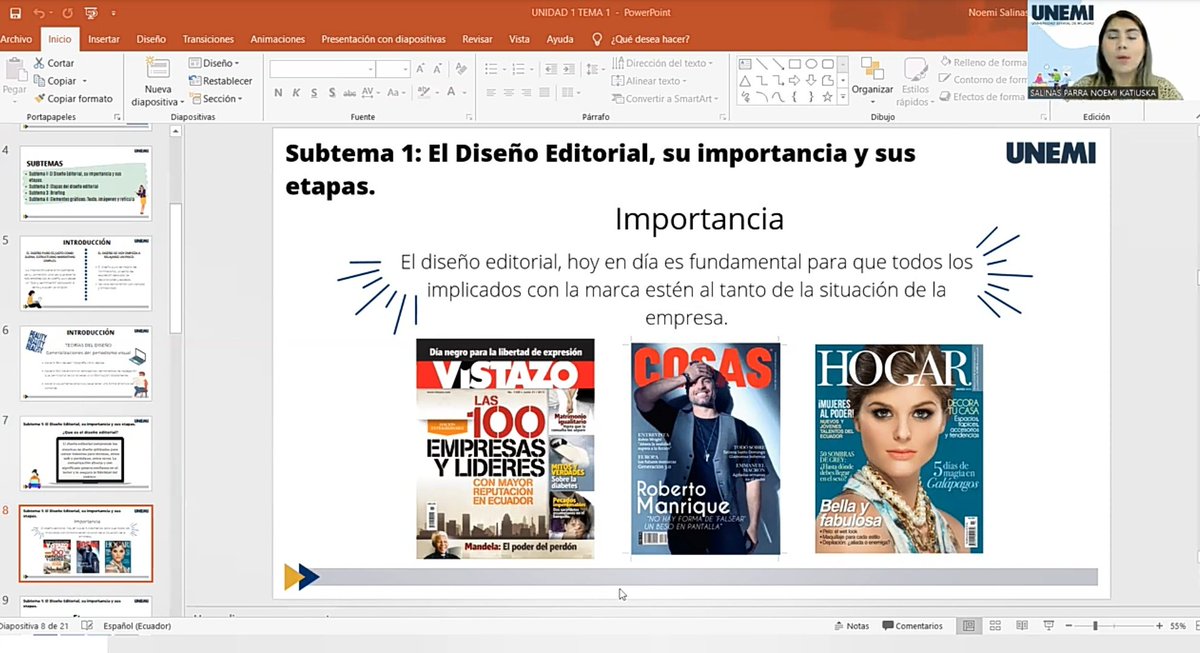Switch to the Vista tab
Screen dimensions: 1200x653
click(519, 39)
